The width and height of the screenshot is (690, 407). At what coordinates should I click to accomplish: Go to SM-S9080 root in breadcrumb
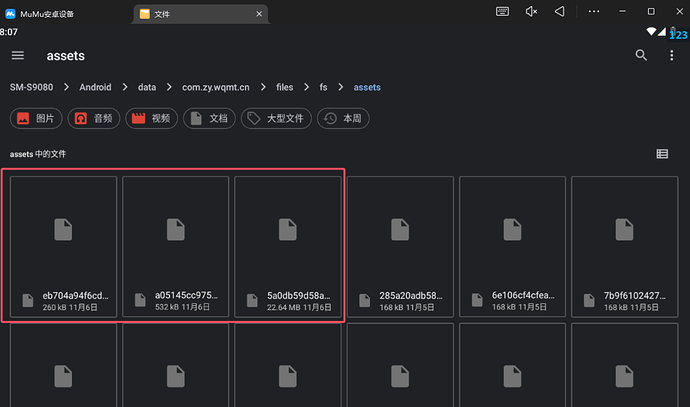(33, 87)
